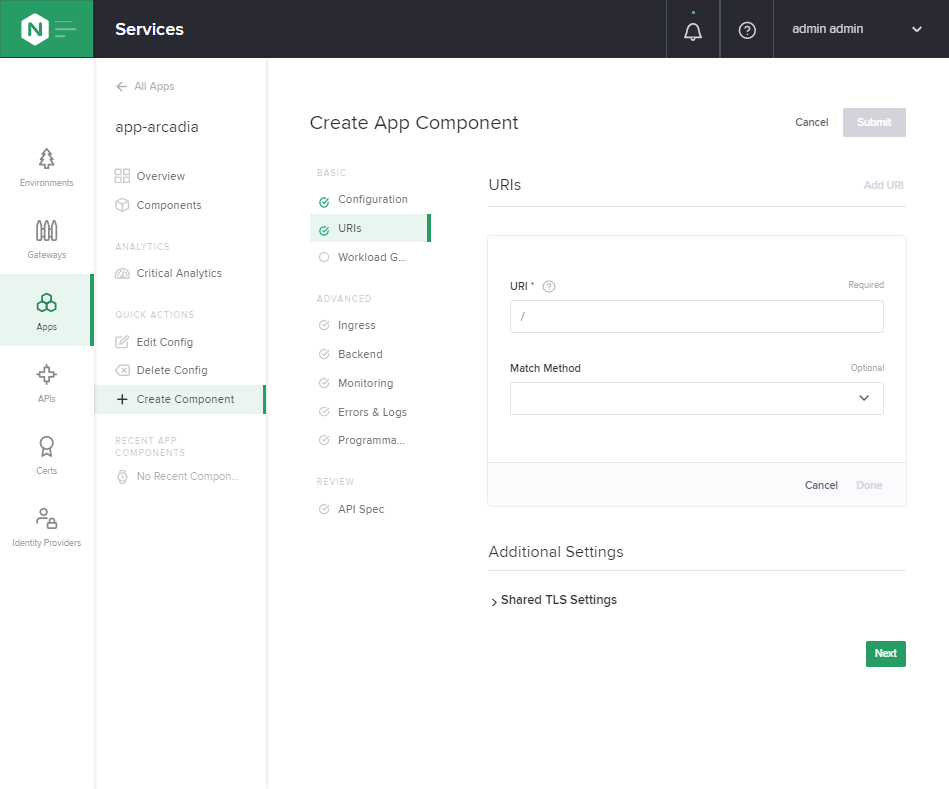Click the green Next button

(885, 653)
